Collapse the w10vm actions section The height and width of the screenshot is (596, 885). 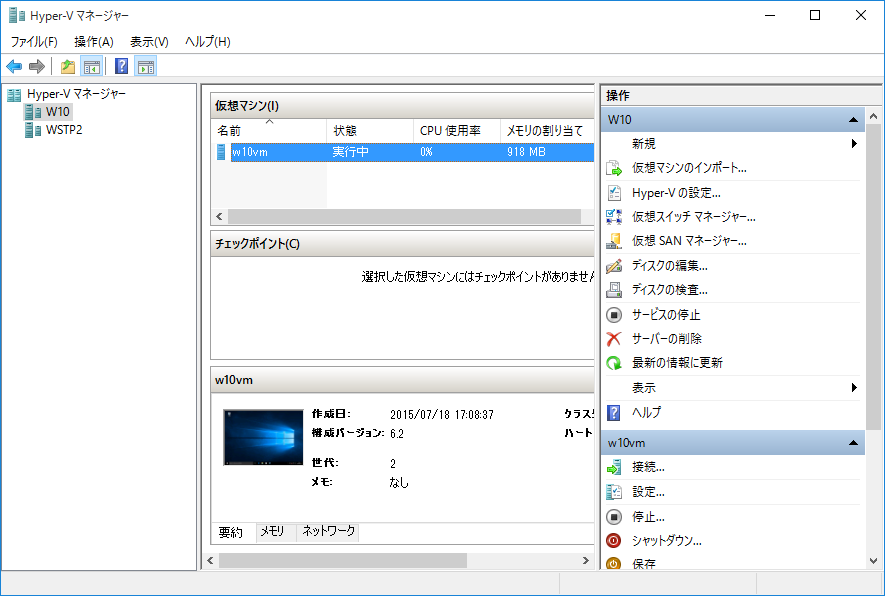tap(853, 443)
